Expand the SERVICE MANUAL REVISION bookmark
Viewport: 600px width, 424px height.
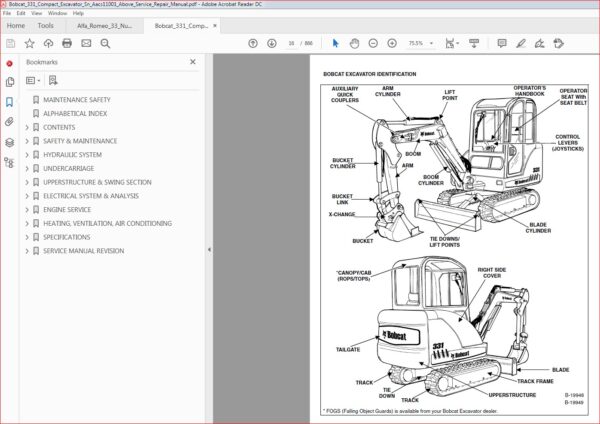27,251
